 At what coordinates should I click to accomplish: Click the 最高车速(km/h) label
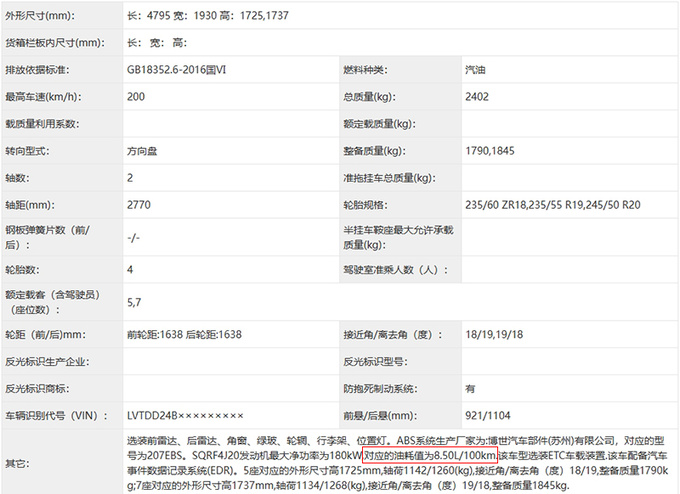[43, 97]
